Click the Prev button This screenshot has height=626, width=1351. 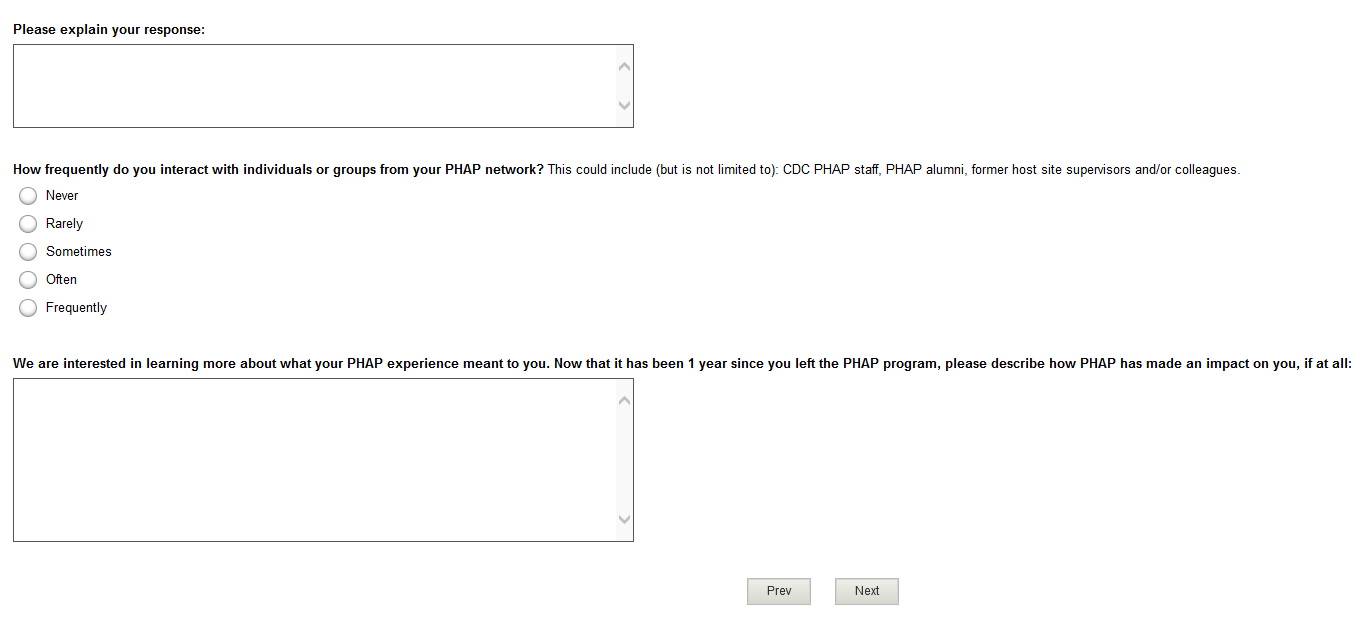click(778, 591)
